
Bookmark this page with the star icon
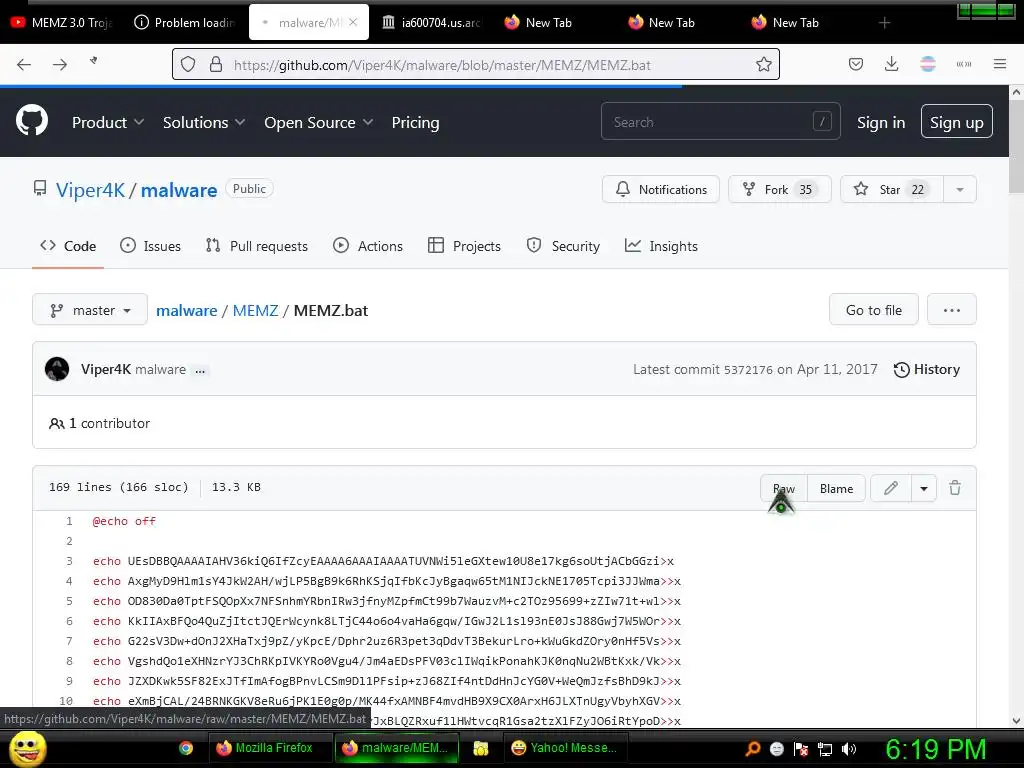(x=763, y=64)
